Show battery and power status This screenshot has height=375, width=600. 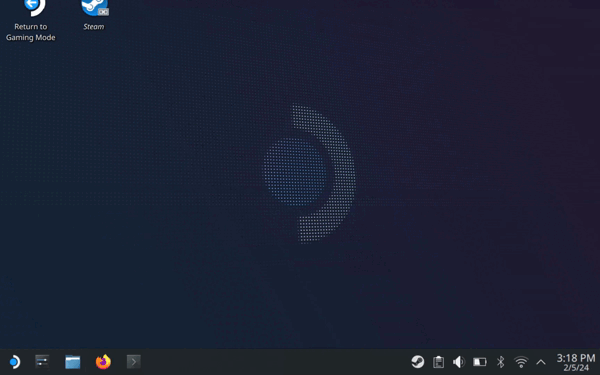pos(480,362)
